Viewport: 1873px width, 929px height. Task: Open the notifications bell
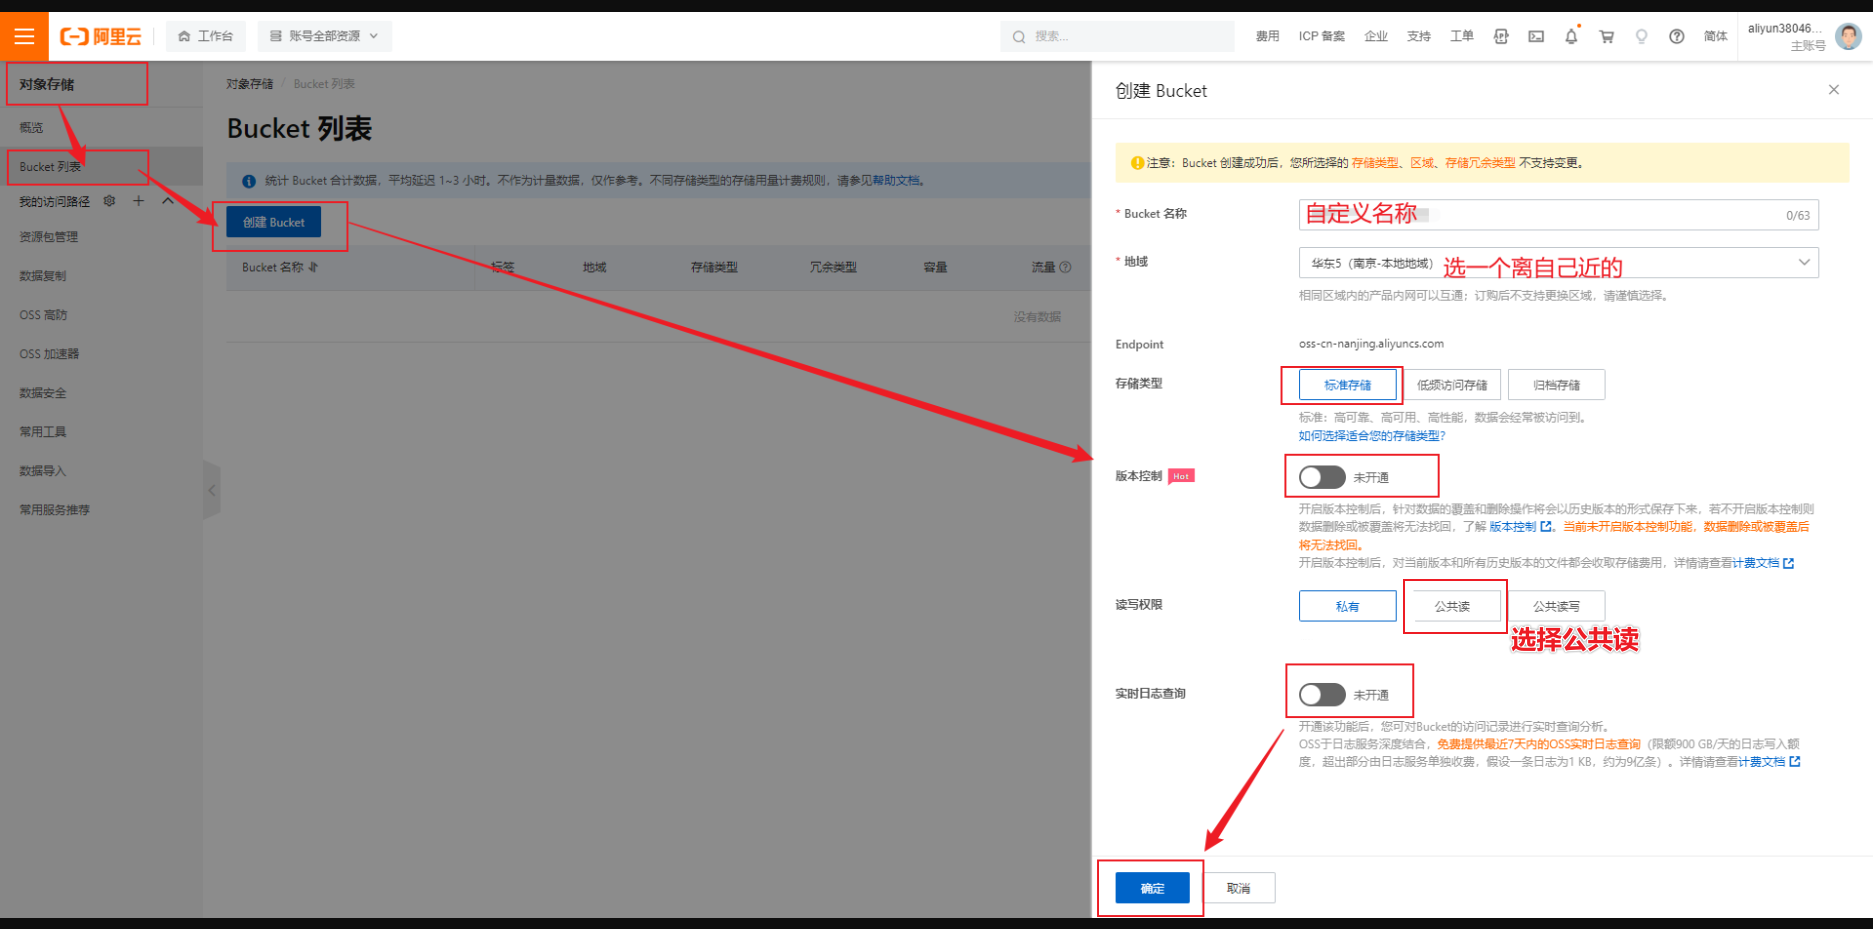point(1572,36)
